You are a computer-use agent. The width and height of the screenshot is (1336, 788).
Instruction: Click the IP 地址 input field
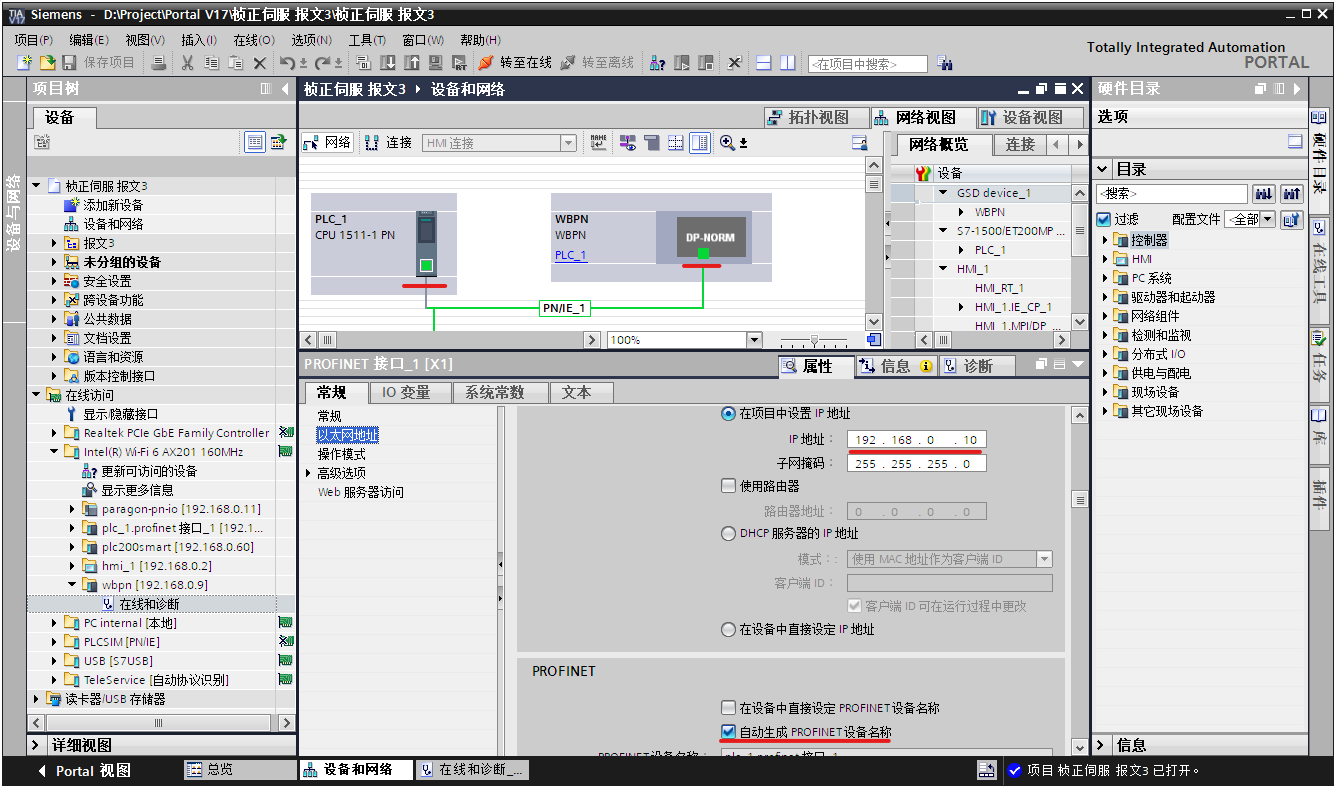(x=916, y=440)
